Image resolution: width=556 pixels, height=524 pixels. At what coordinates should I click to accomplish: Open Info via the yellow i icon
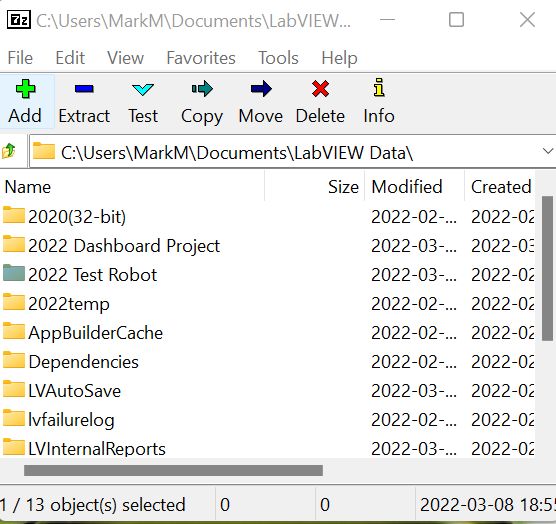pos(379,87)
